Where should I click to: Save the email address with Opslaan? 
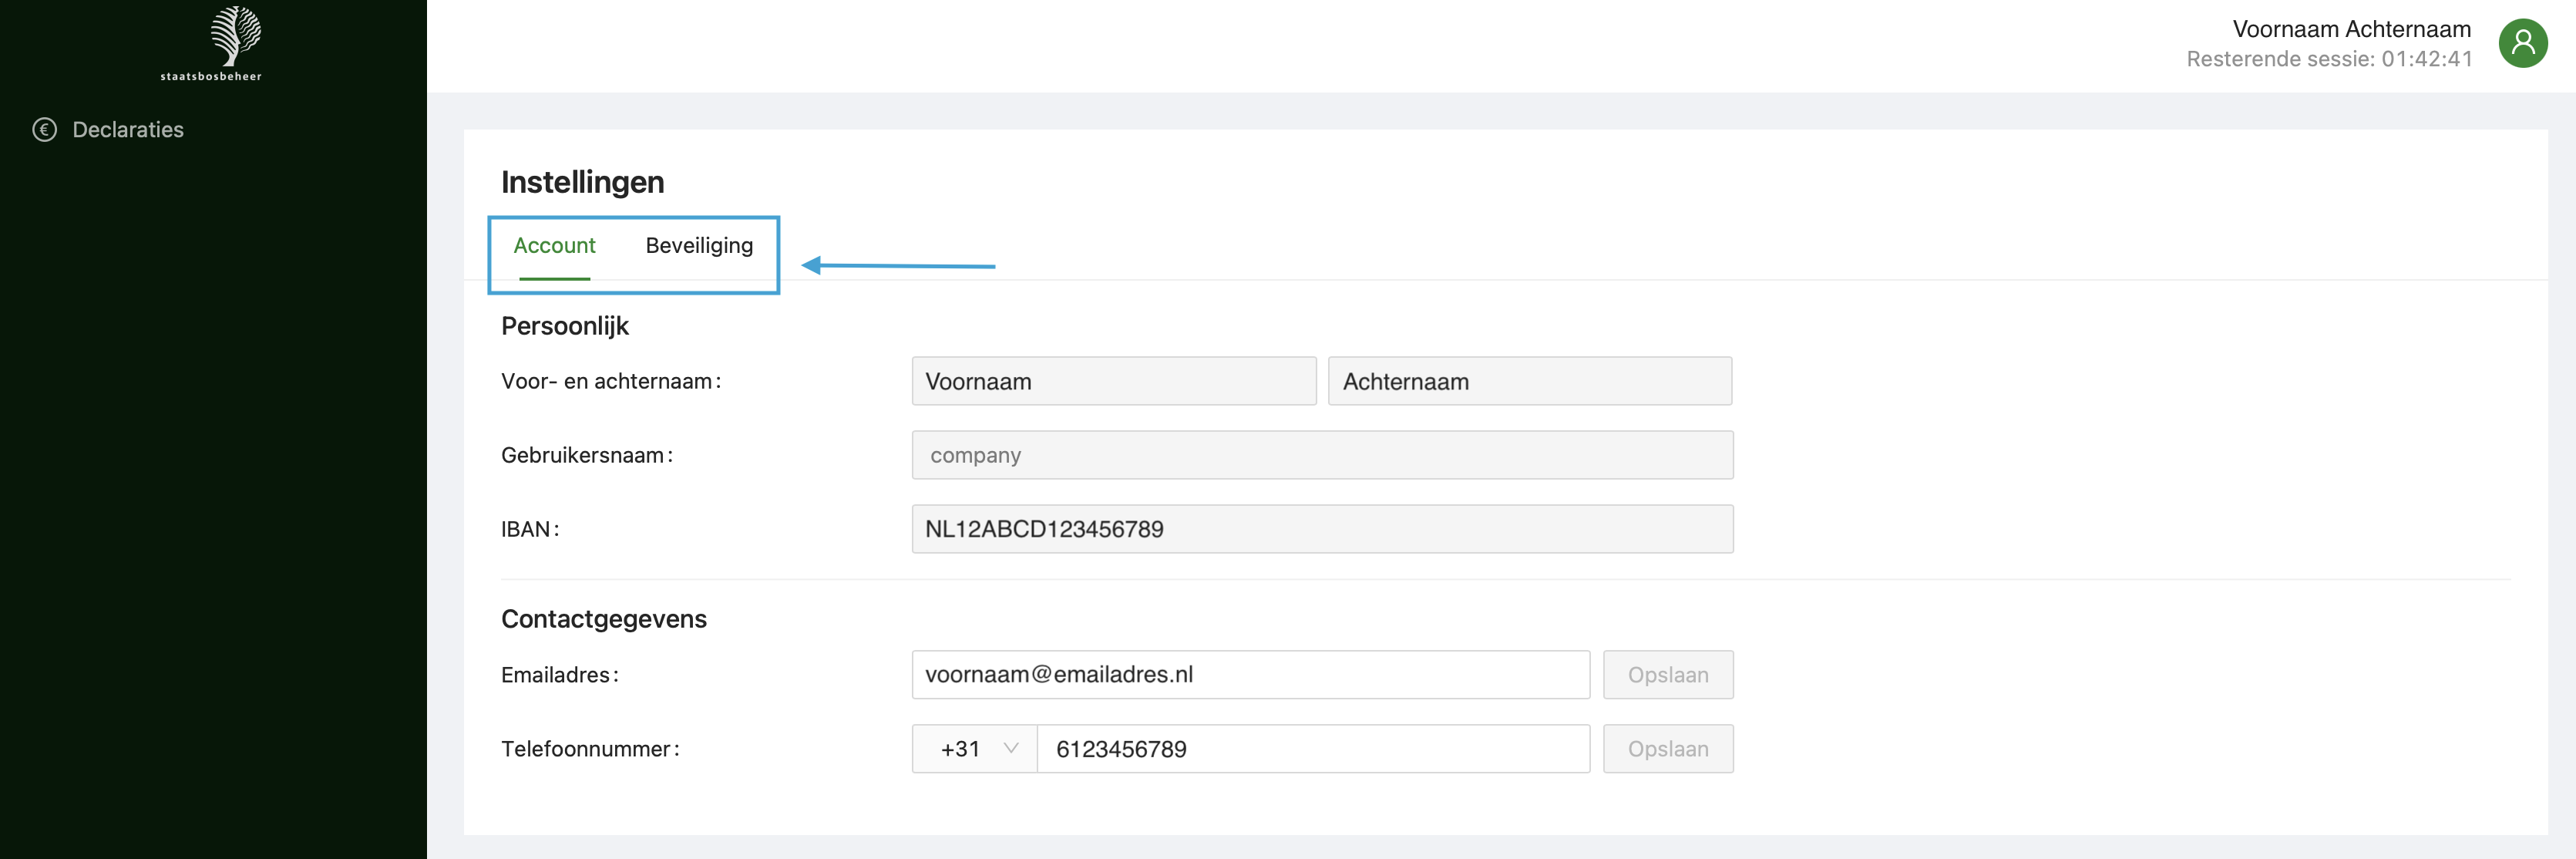coord(1668,675)
